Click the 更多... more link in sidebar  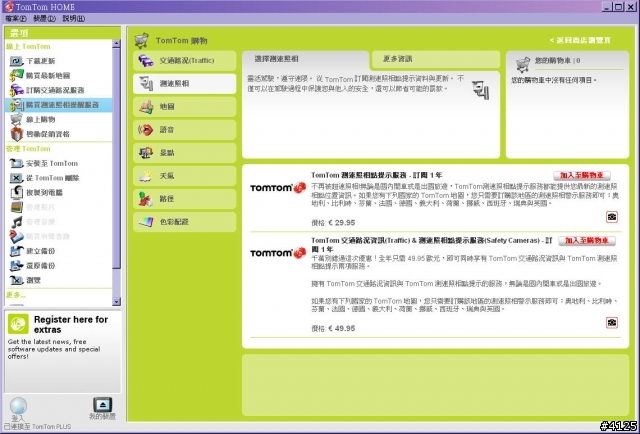pyautogui.click(x=16, y=295)
